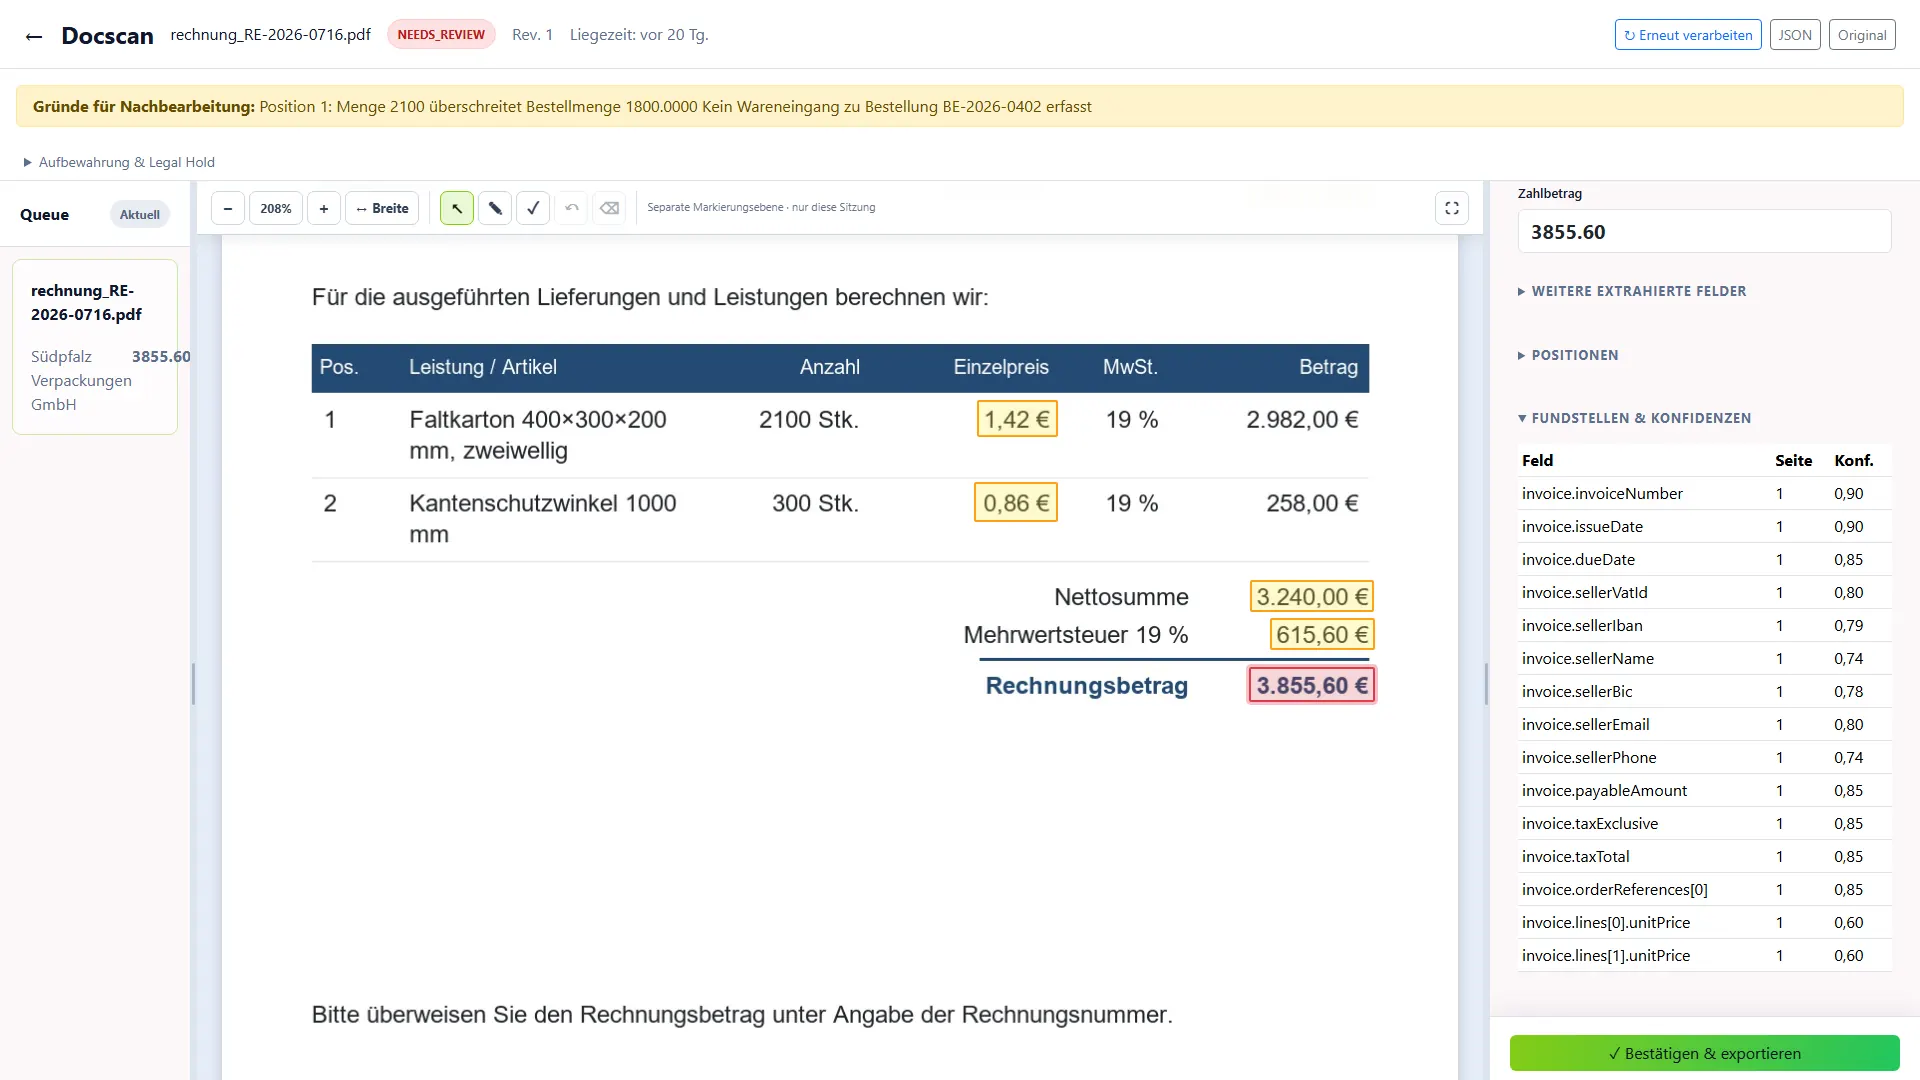This screenshot has width=1920, height=1080.
Task: Select the marker pen tool
Action: tap(495, 208)
